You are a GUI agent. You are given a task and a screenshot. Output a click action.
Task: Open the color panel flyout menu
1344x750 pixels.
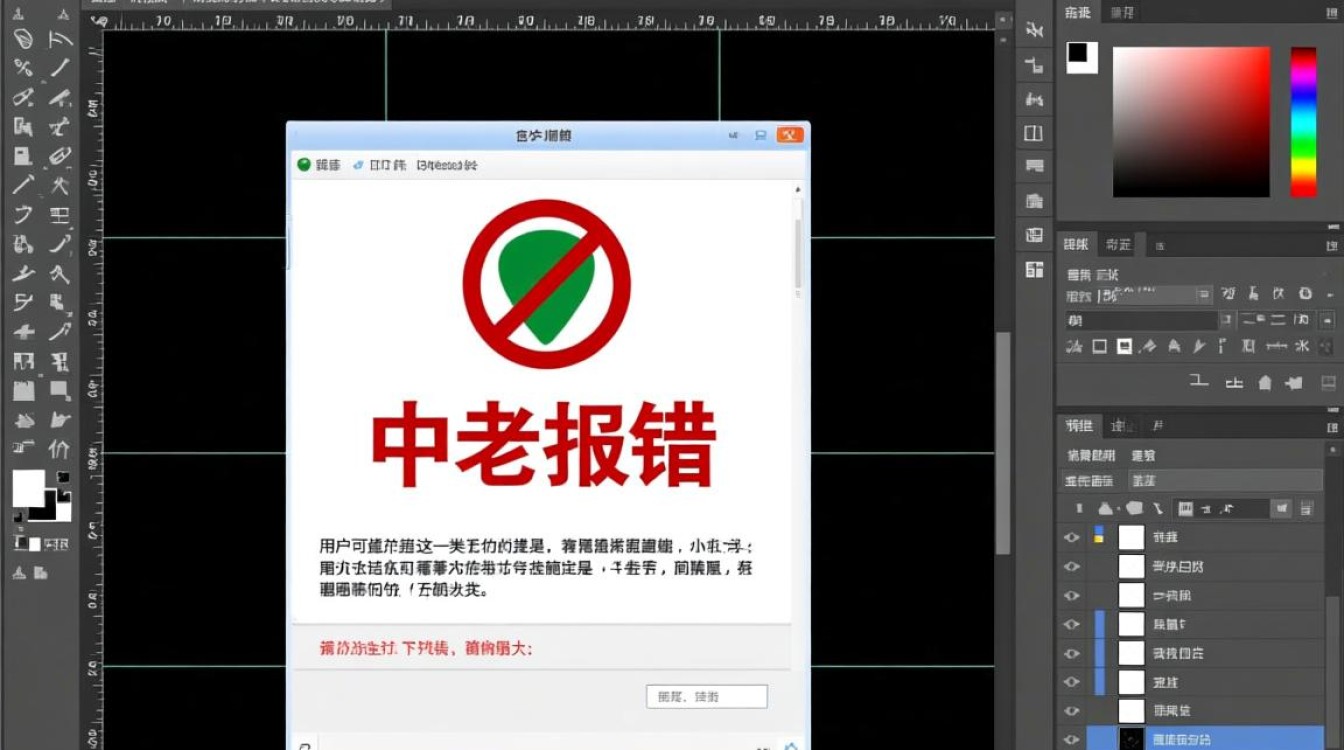pos(1330,12)
